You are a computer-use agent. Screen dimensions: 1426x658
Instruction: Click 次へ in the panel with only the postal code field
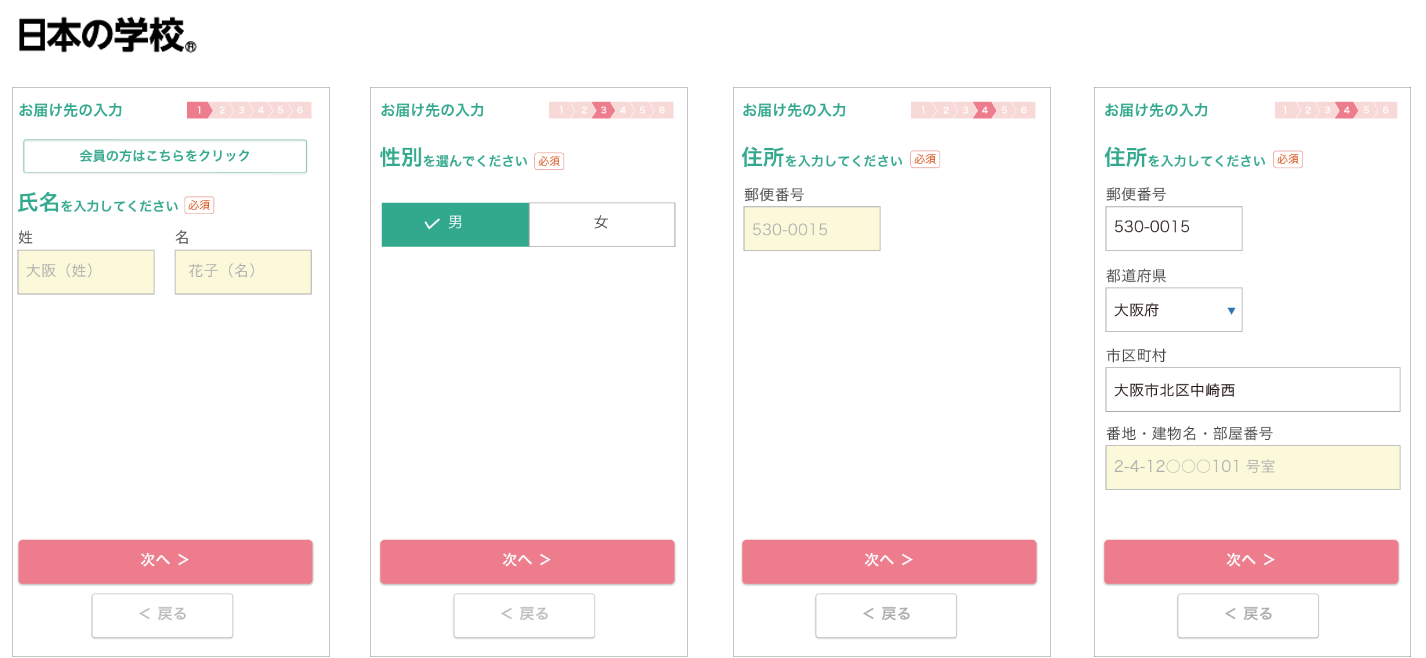(889, 561)
